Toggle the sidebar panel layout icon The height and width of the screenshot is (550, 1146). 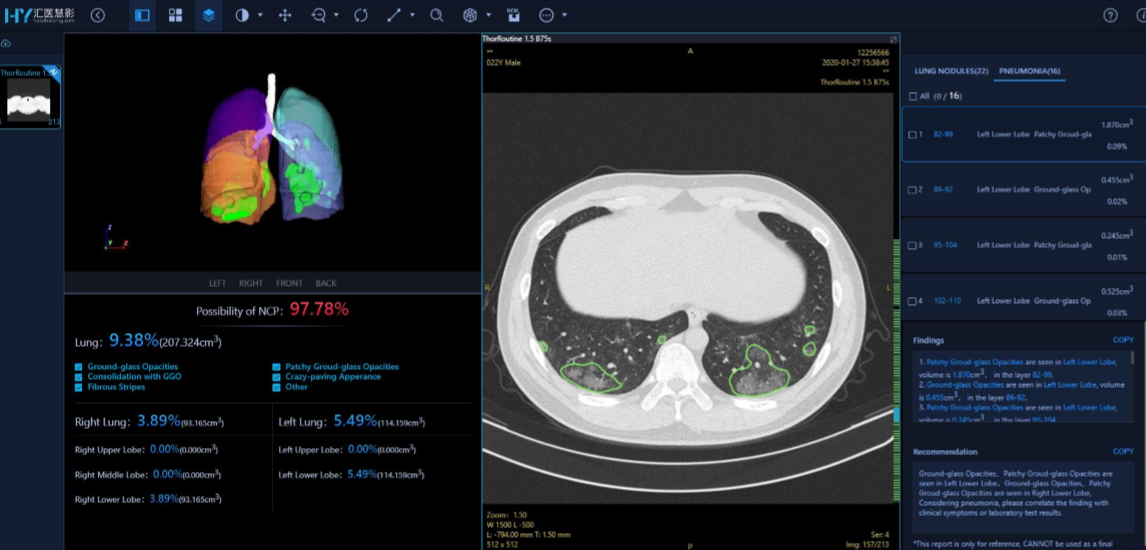pos(142,15)
